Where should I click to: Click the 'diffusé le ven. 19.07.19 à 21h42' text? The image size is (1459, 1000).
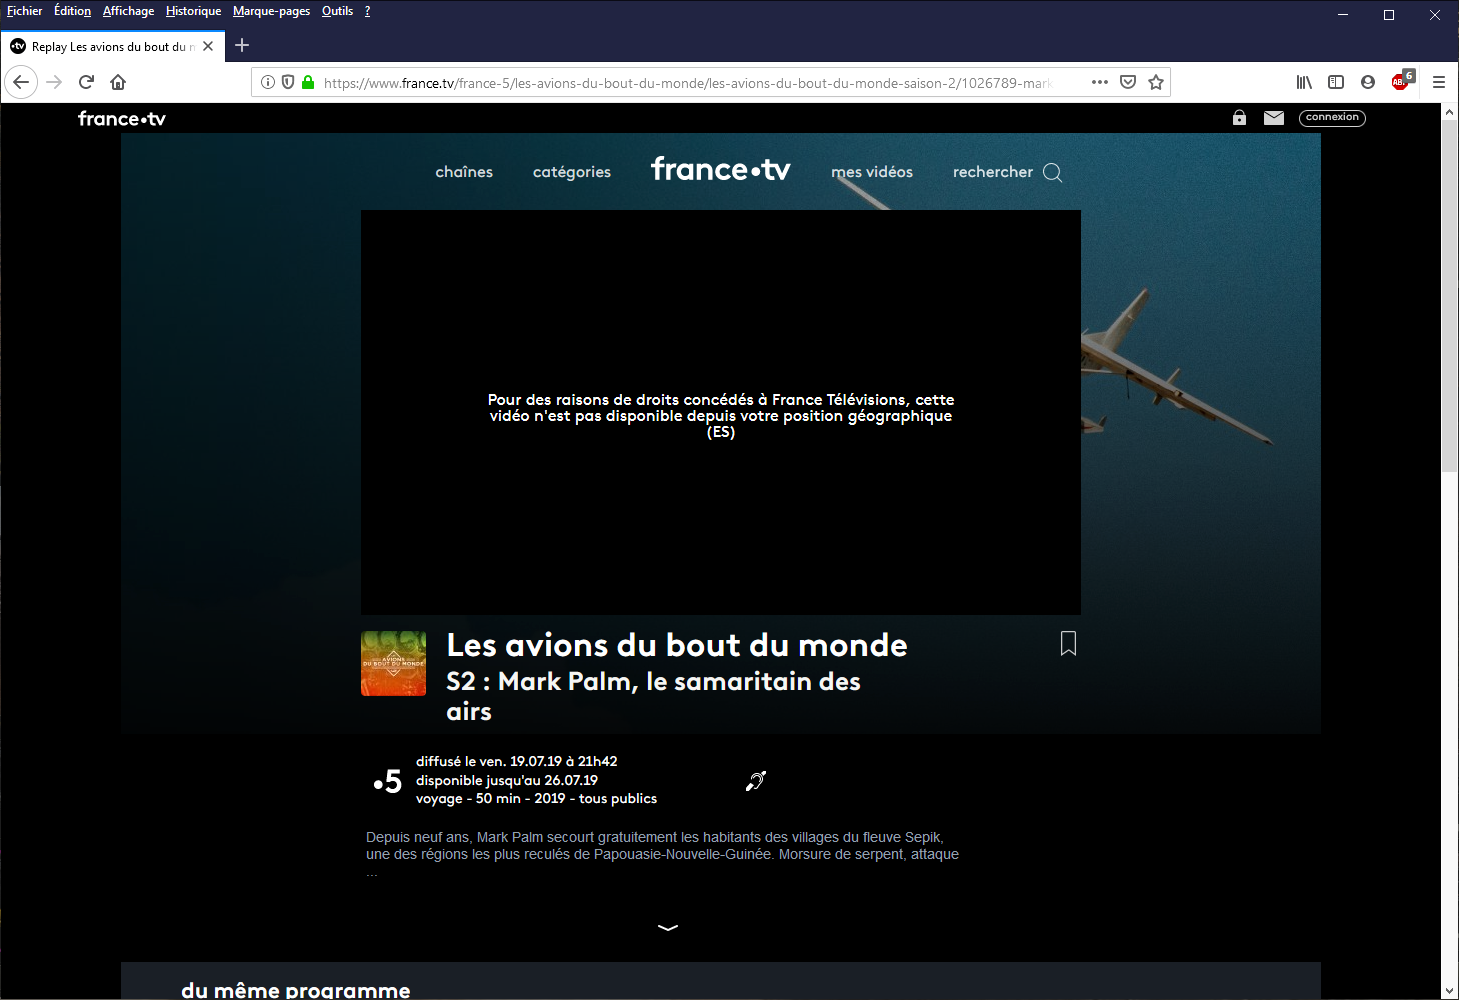(x=517, y=761)
